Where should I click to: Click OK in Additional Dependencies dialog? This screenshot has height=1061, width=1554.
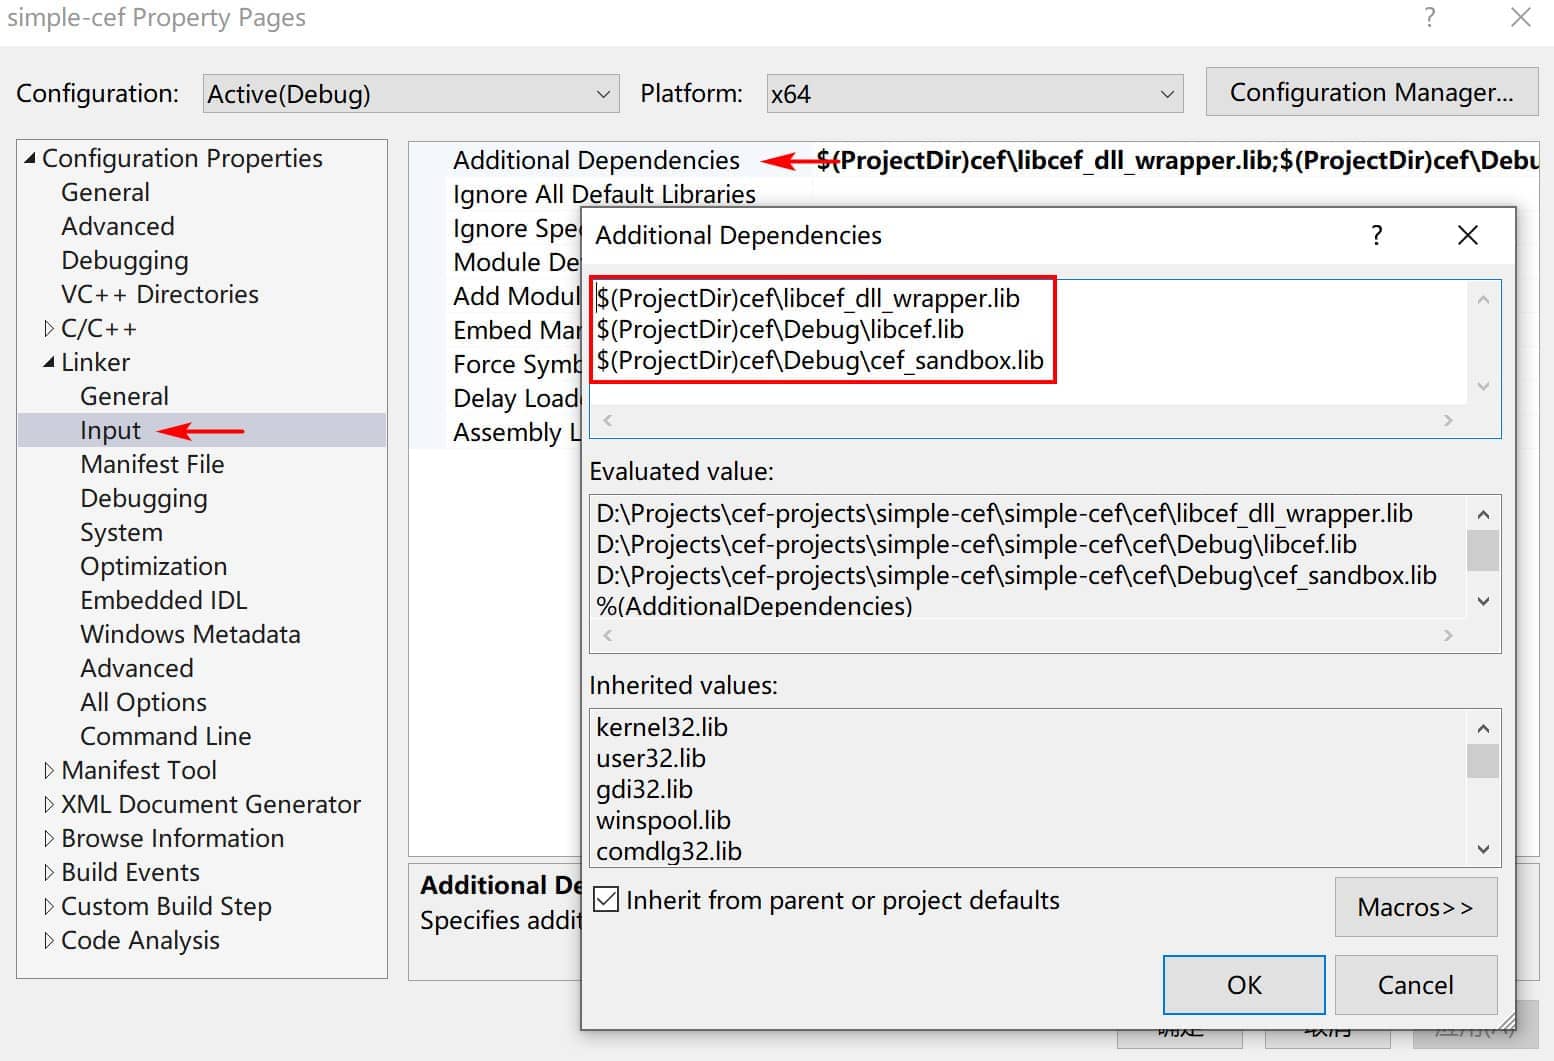coord(1244,985)
